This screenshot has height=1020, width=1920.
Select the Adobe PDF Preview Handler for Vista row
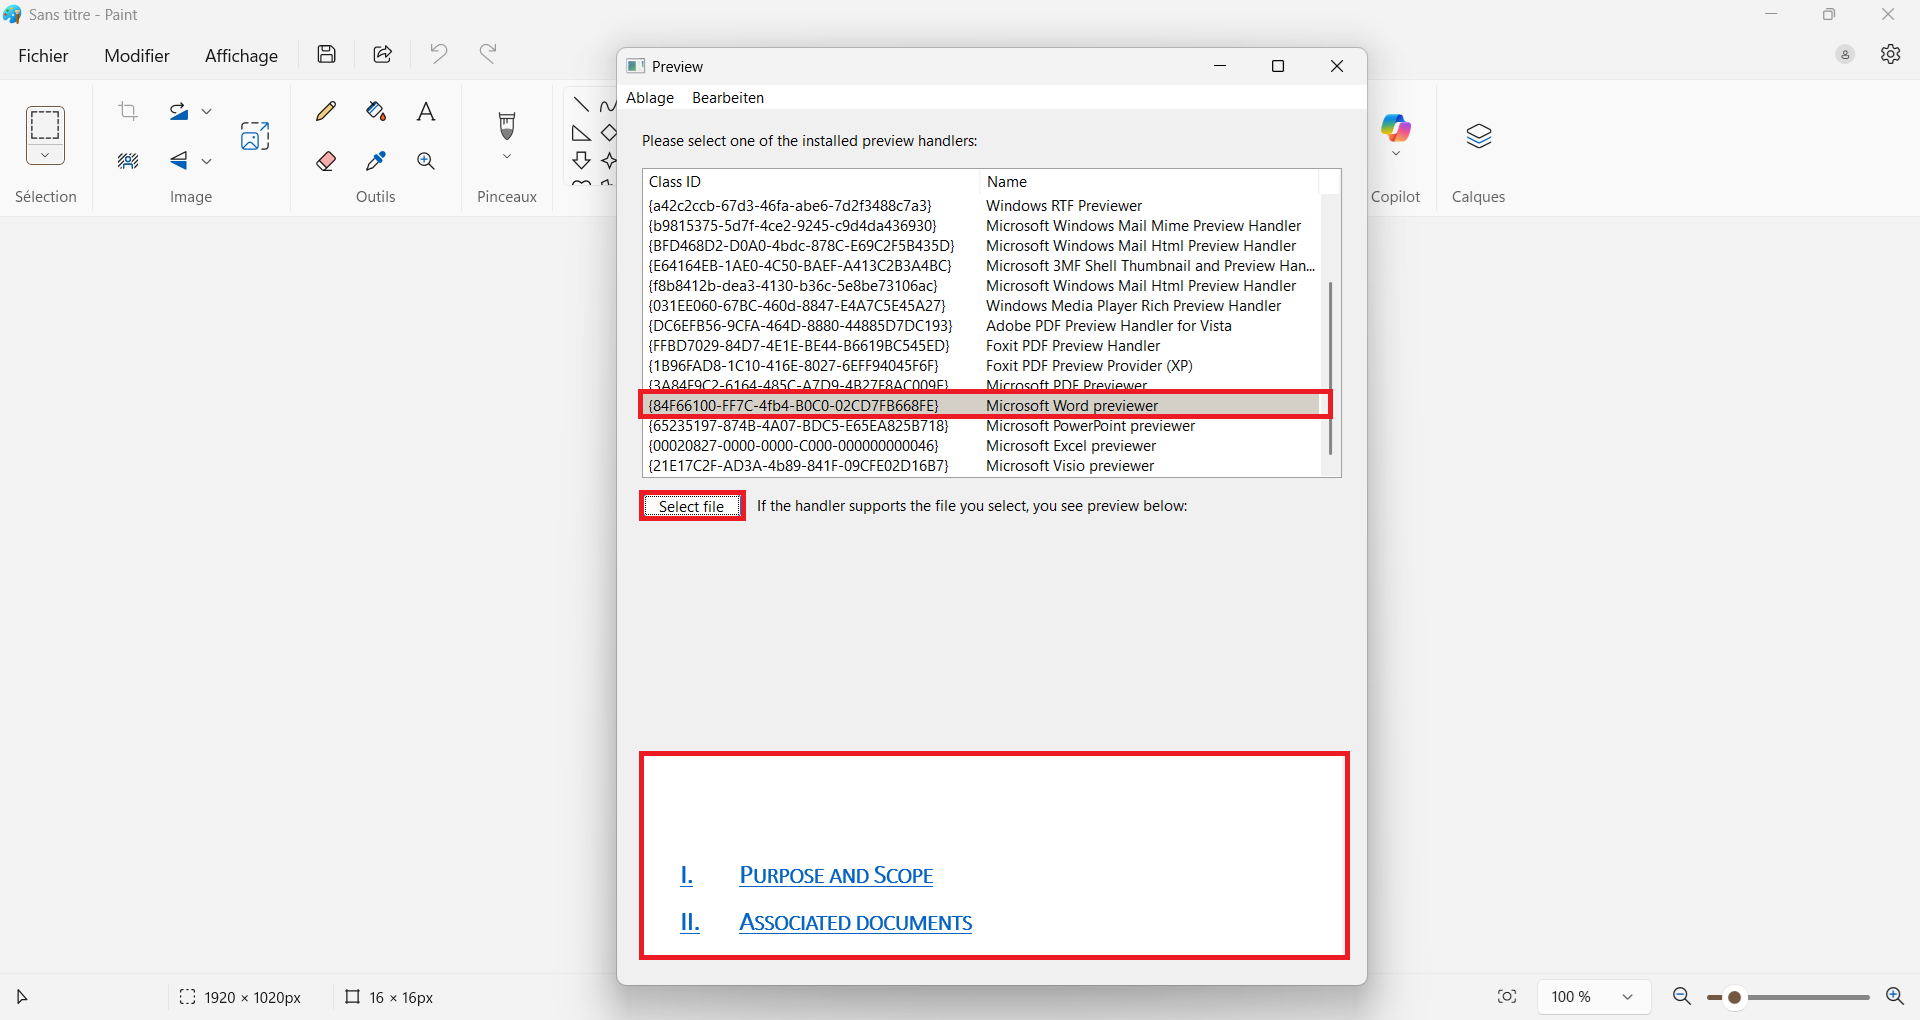click(x=982, y=326)
